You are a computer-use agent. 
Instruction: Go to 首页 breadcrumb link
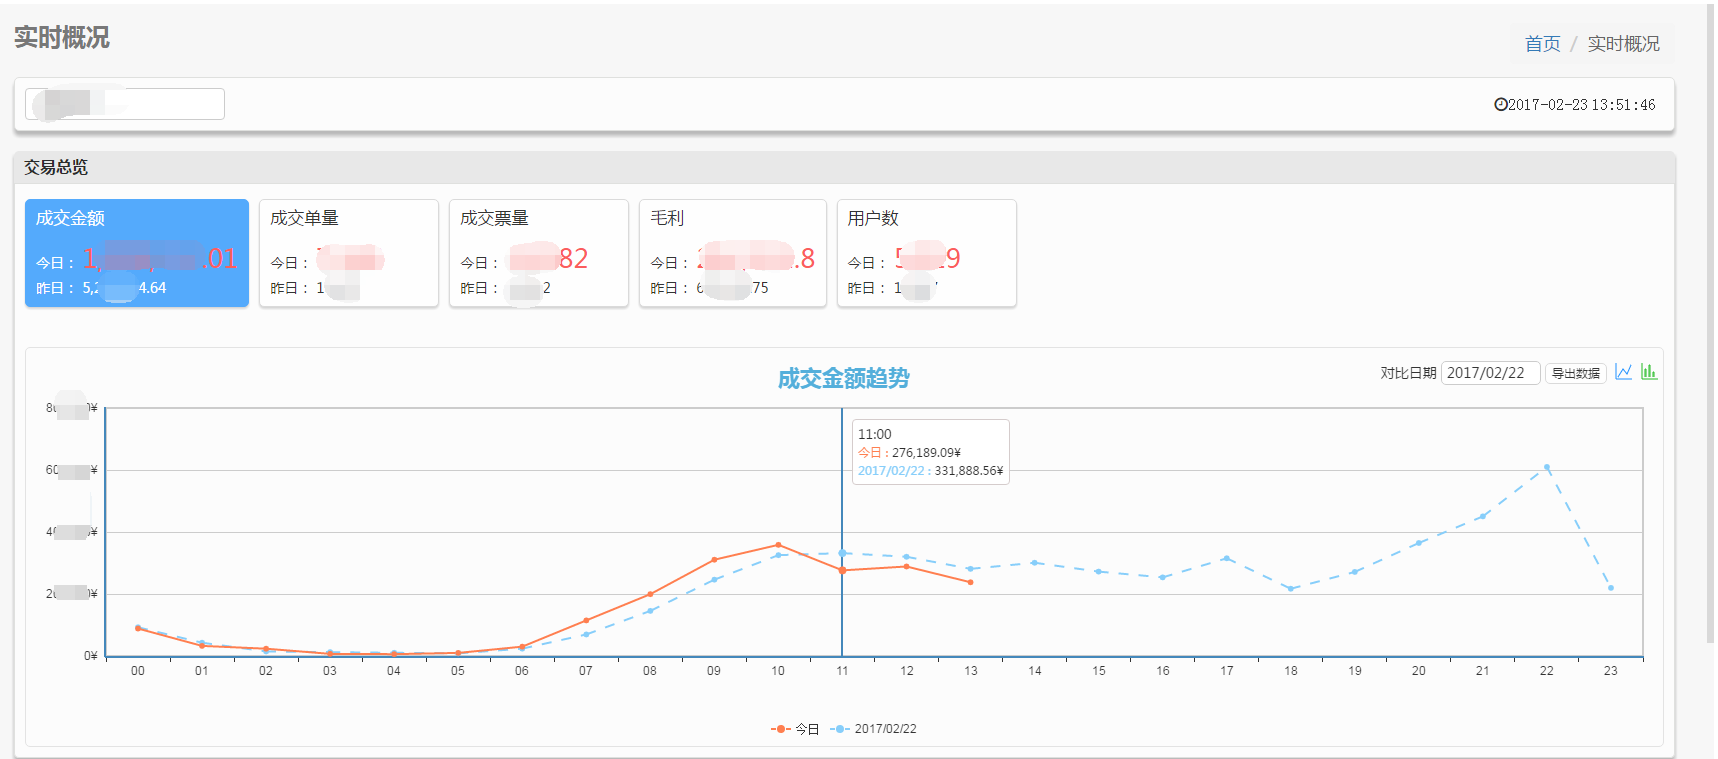point(1542,44)
